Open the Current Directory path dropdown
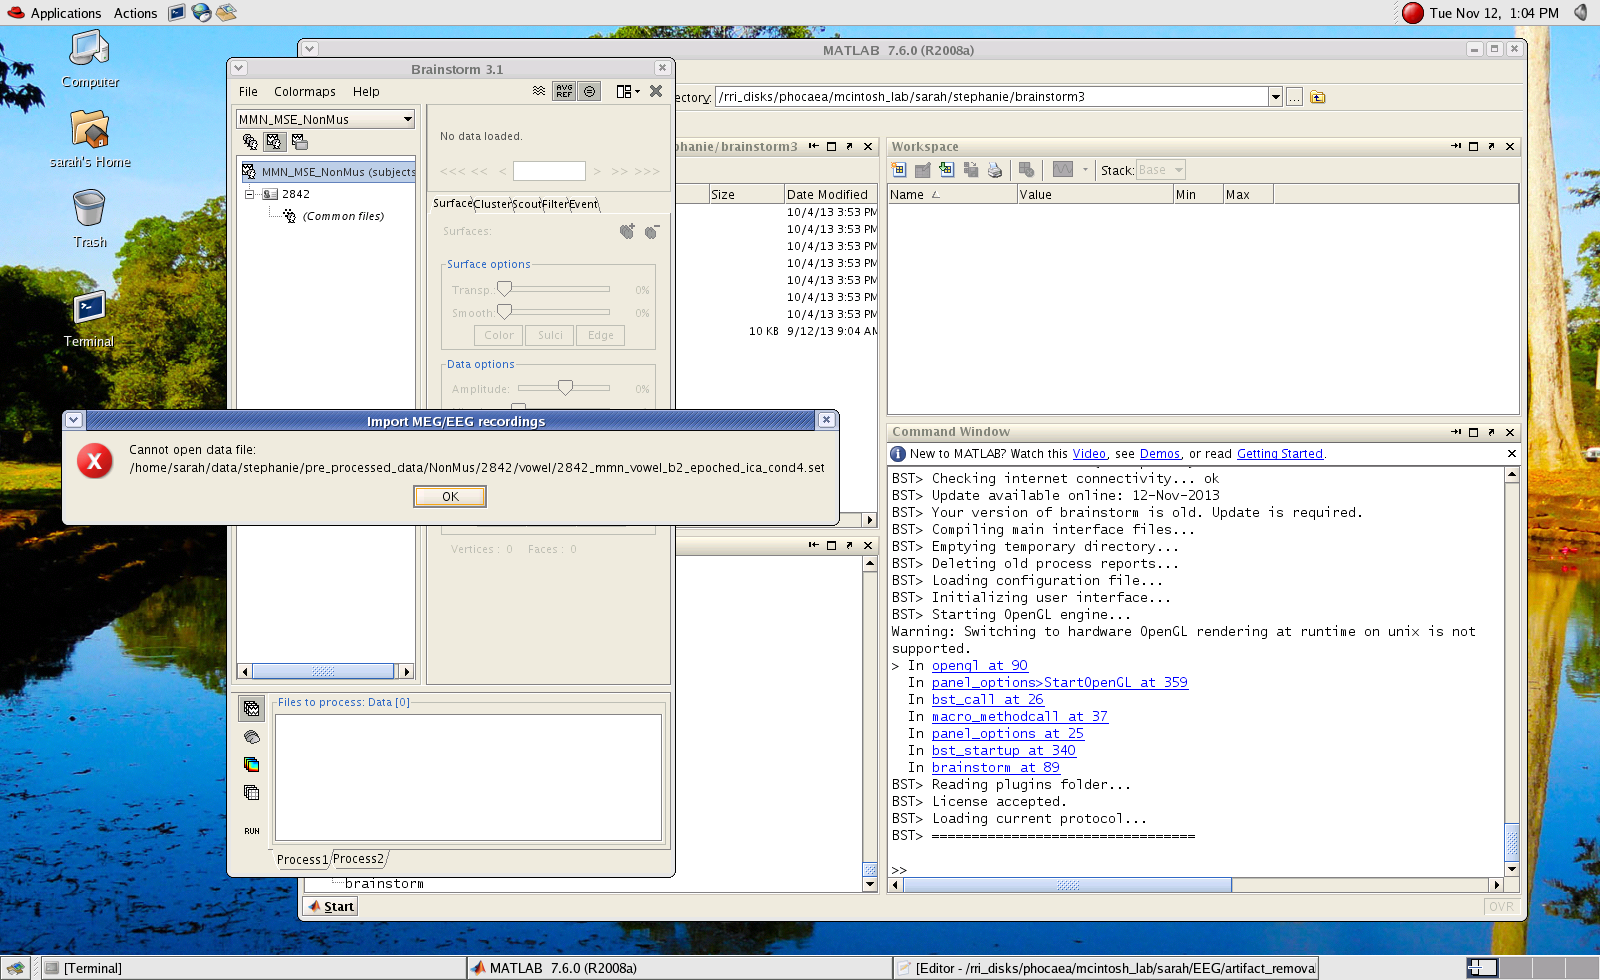1600x980 pixels. tap(1275, 97)
